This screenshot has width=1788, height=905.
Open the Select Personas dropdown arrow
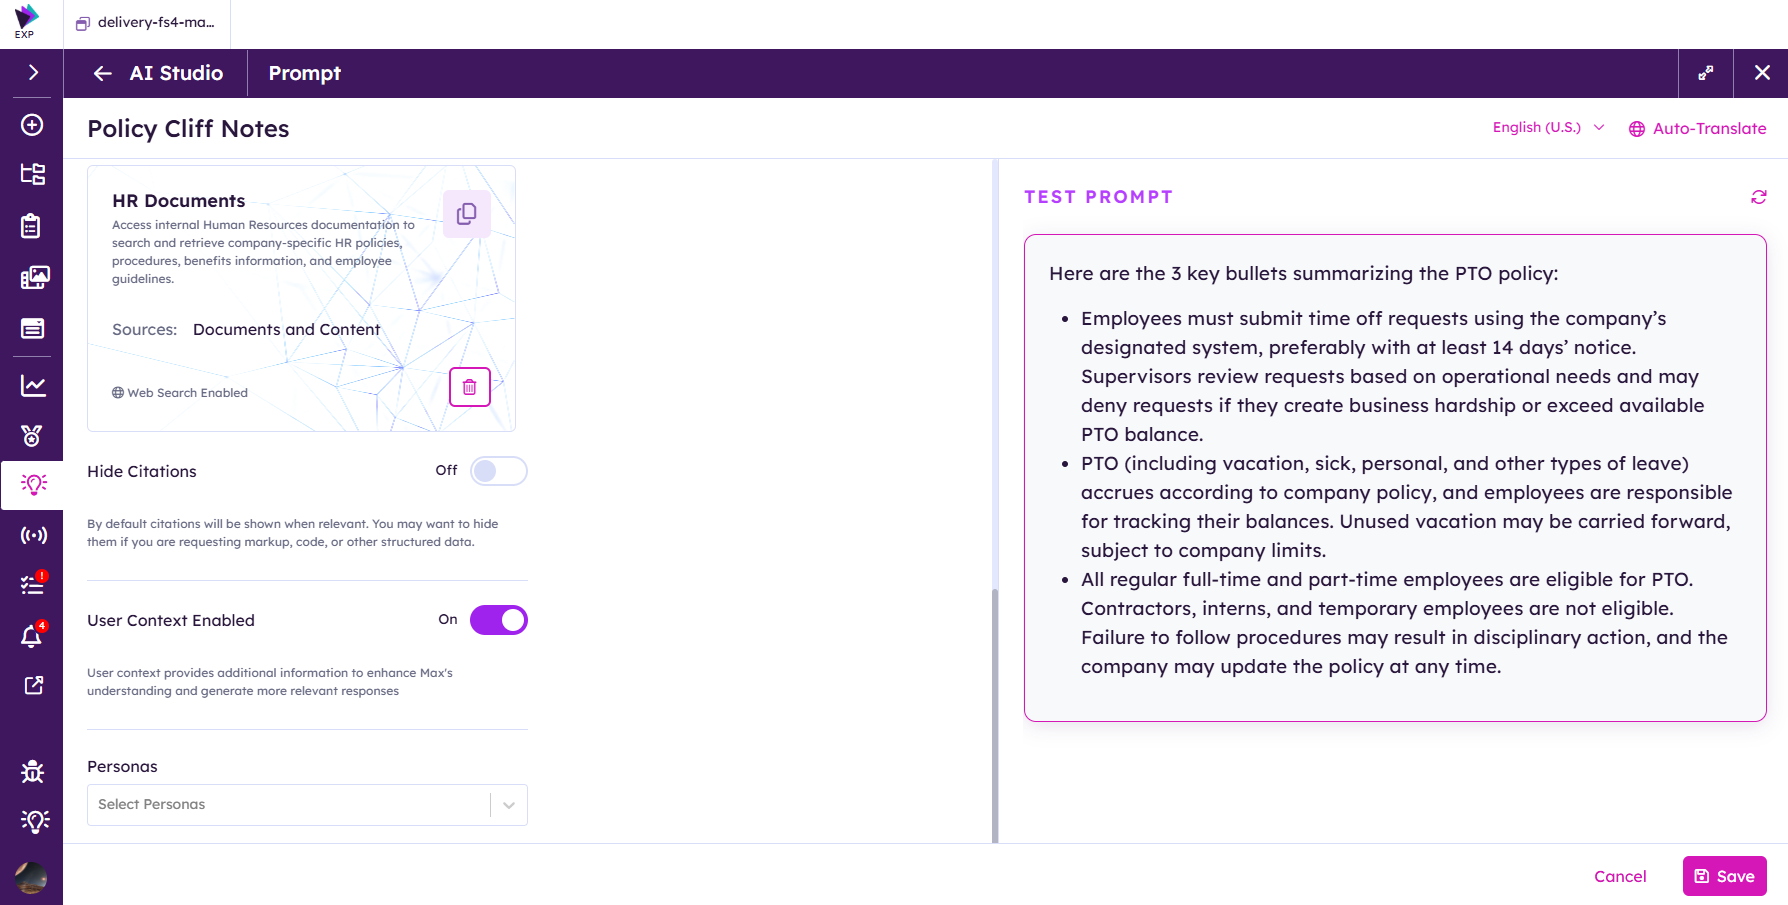click(x=509, y=805)
